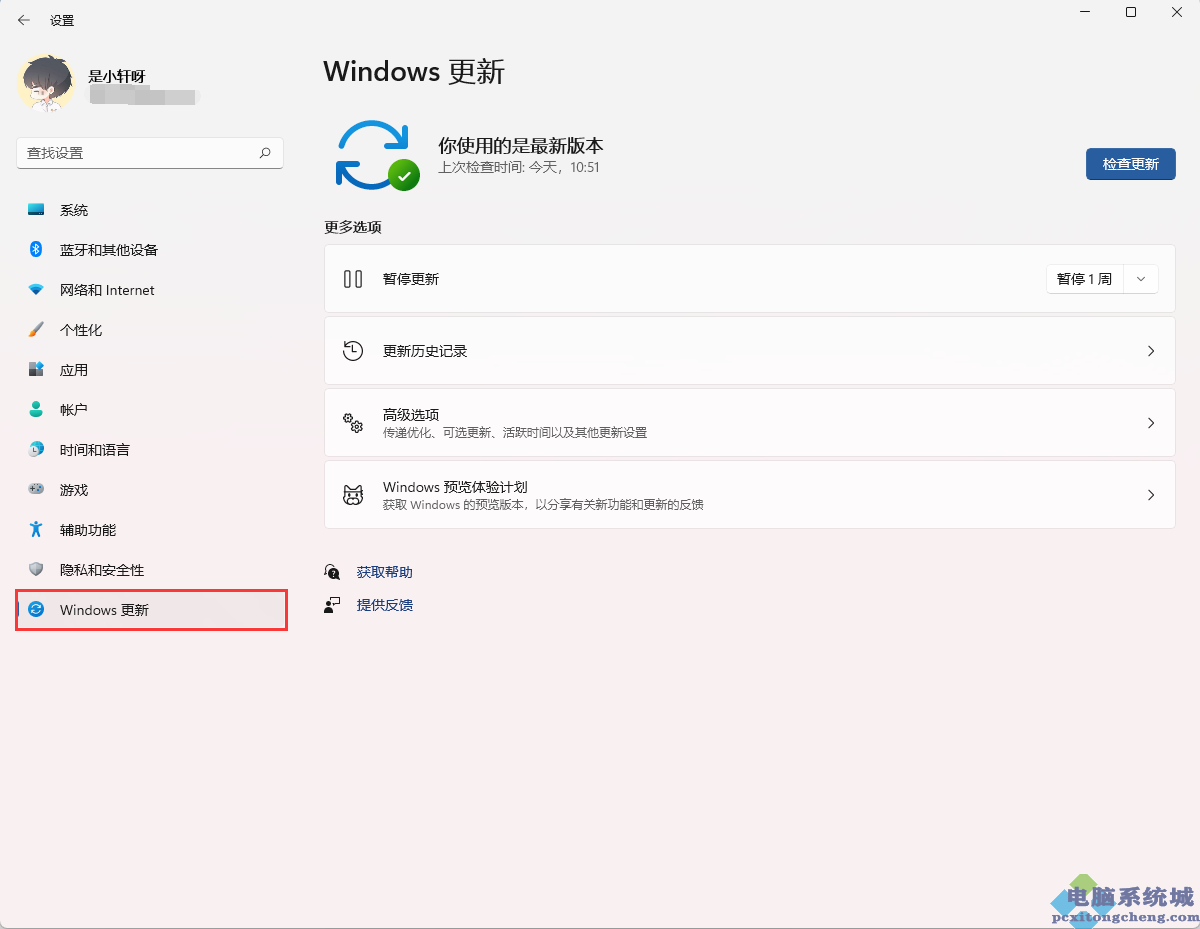The image size is (1200, 929).
Task: Click the help bubble icon beside 获取帮助
Action: pyautogui.click(x=333, y=572)
